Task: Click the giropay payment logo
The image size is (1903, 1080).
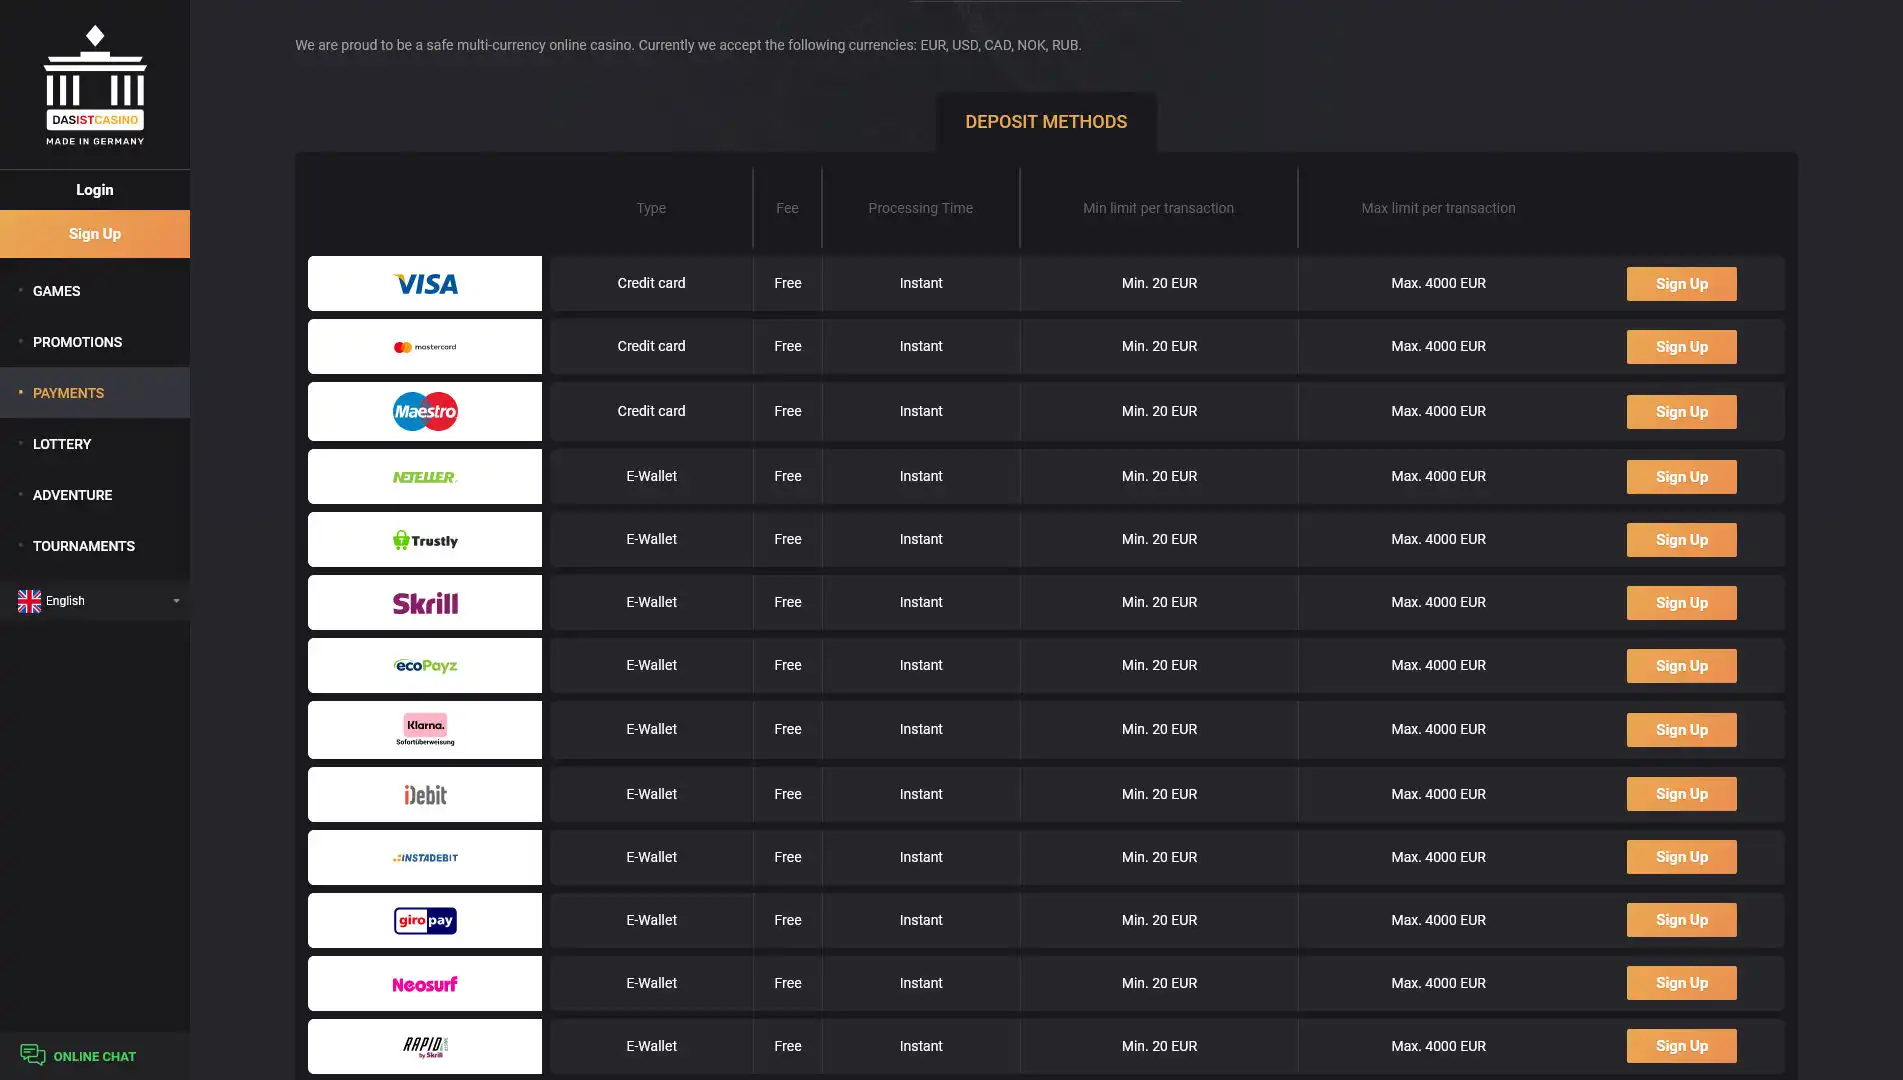Action: tap(425, 921)
